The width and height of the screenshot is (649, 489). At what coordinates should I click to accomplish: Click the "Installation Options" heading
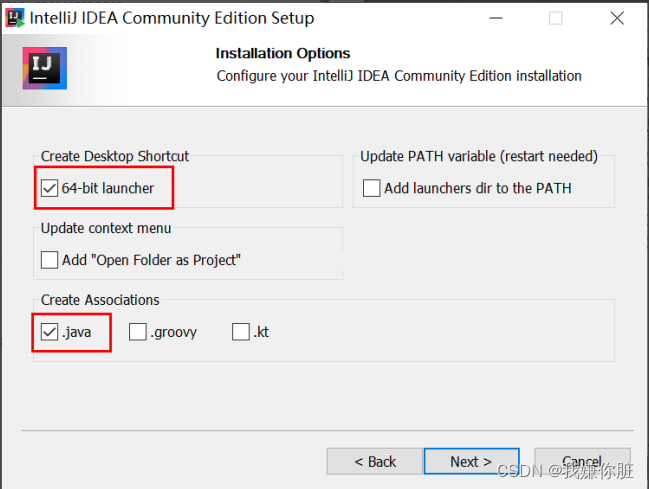283,53
